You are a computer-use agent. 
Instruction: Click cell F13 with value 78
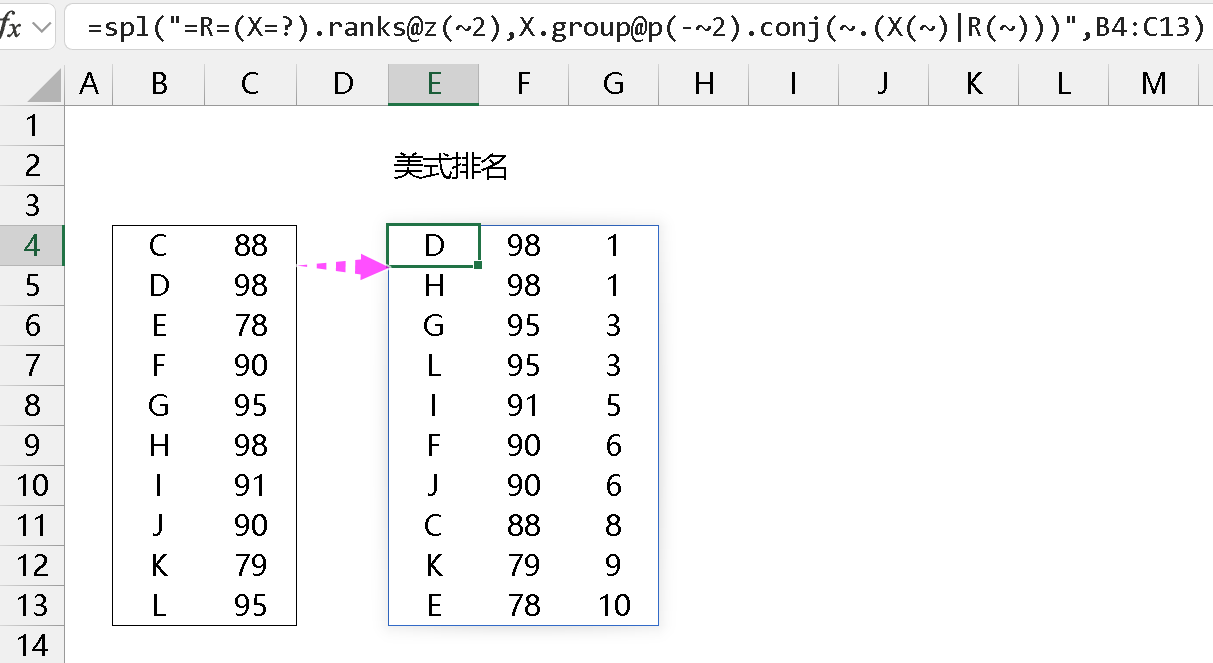pos(523,606)
